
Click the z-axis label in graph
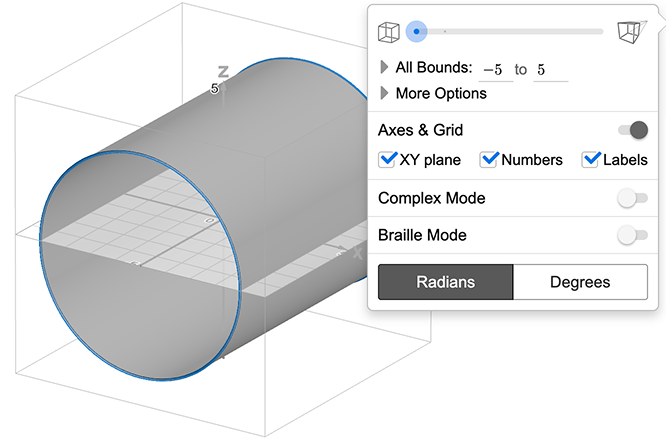[x=224, y=72]
